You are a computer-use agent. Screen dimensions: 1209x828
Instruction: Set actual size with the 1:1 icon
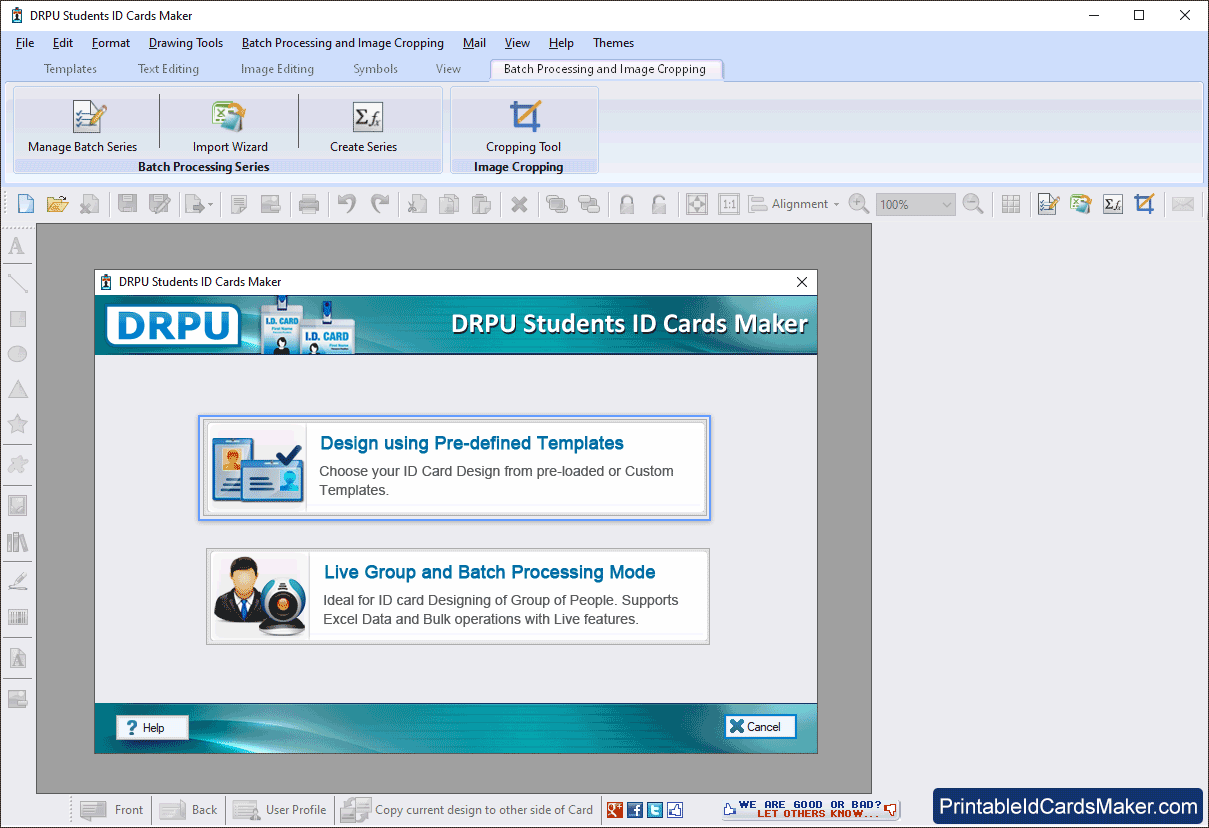729,204
